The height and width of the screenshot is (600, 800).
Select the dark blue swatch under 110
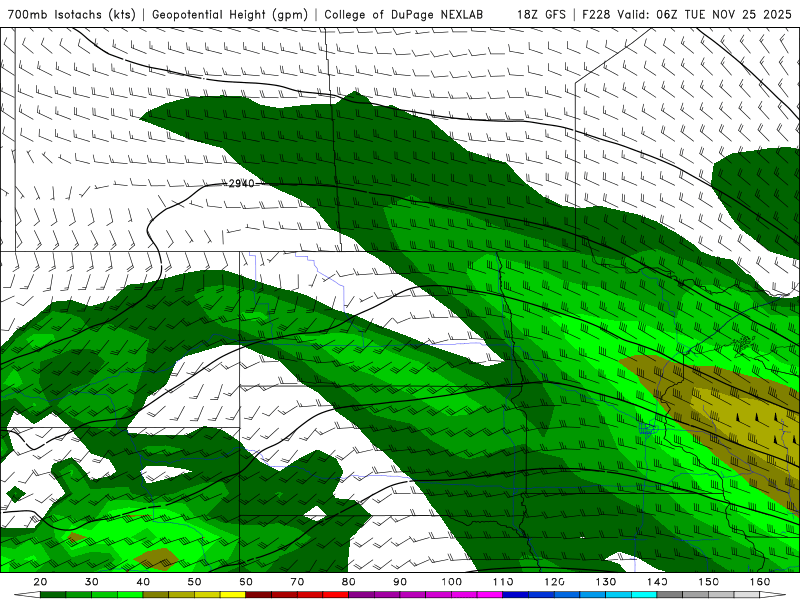pyautogui.click(x=515, y=595)
